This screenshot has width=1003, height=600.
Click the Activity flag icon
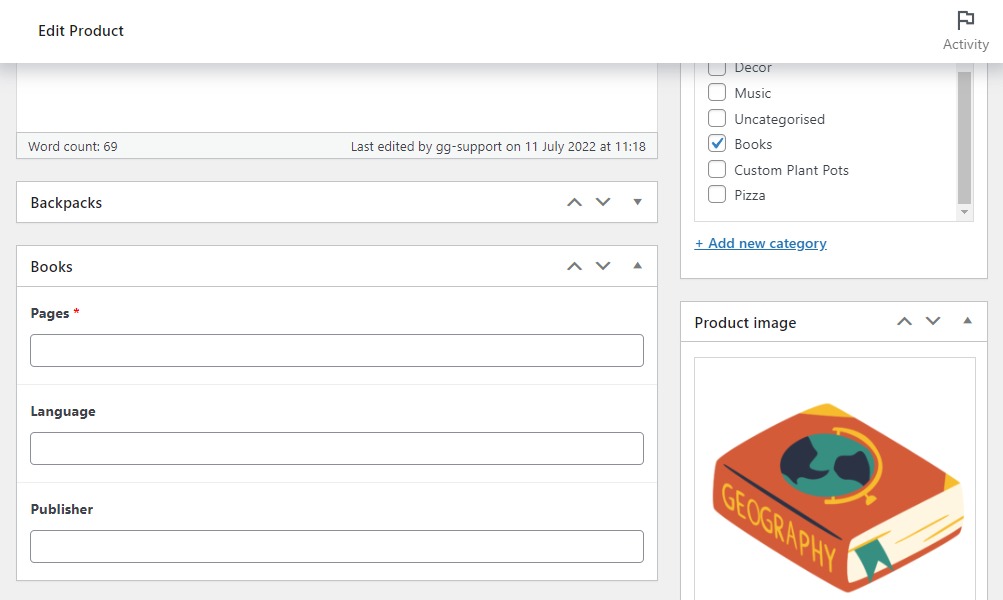tap(964, 18)
